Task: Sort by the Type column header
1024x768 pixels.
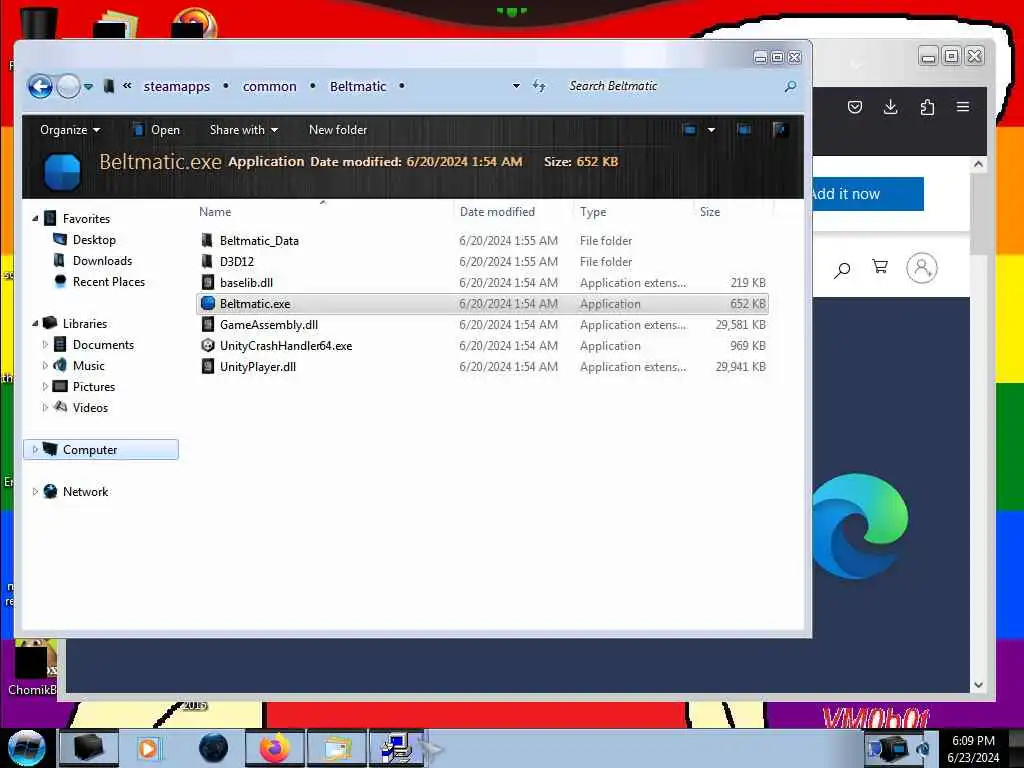Action: (593, 212)
